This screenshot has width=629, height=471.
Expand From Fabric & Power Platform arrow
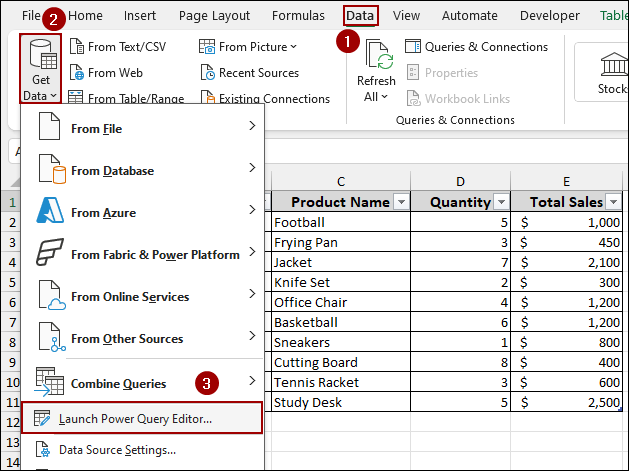[x=252, y=252]
